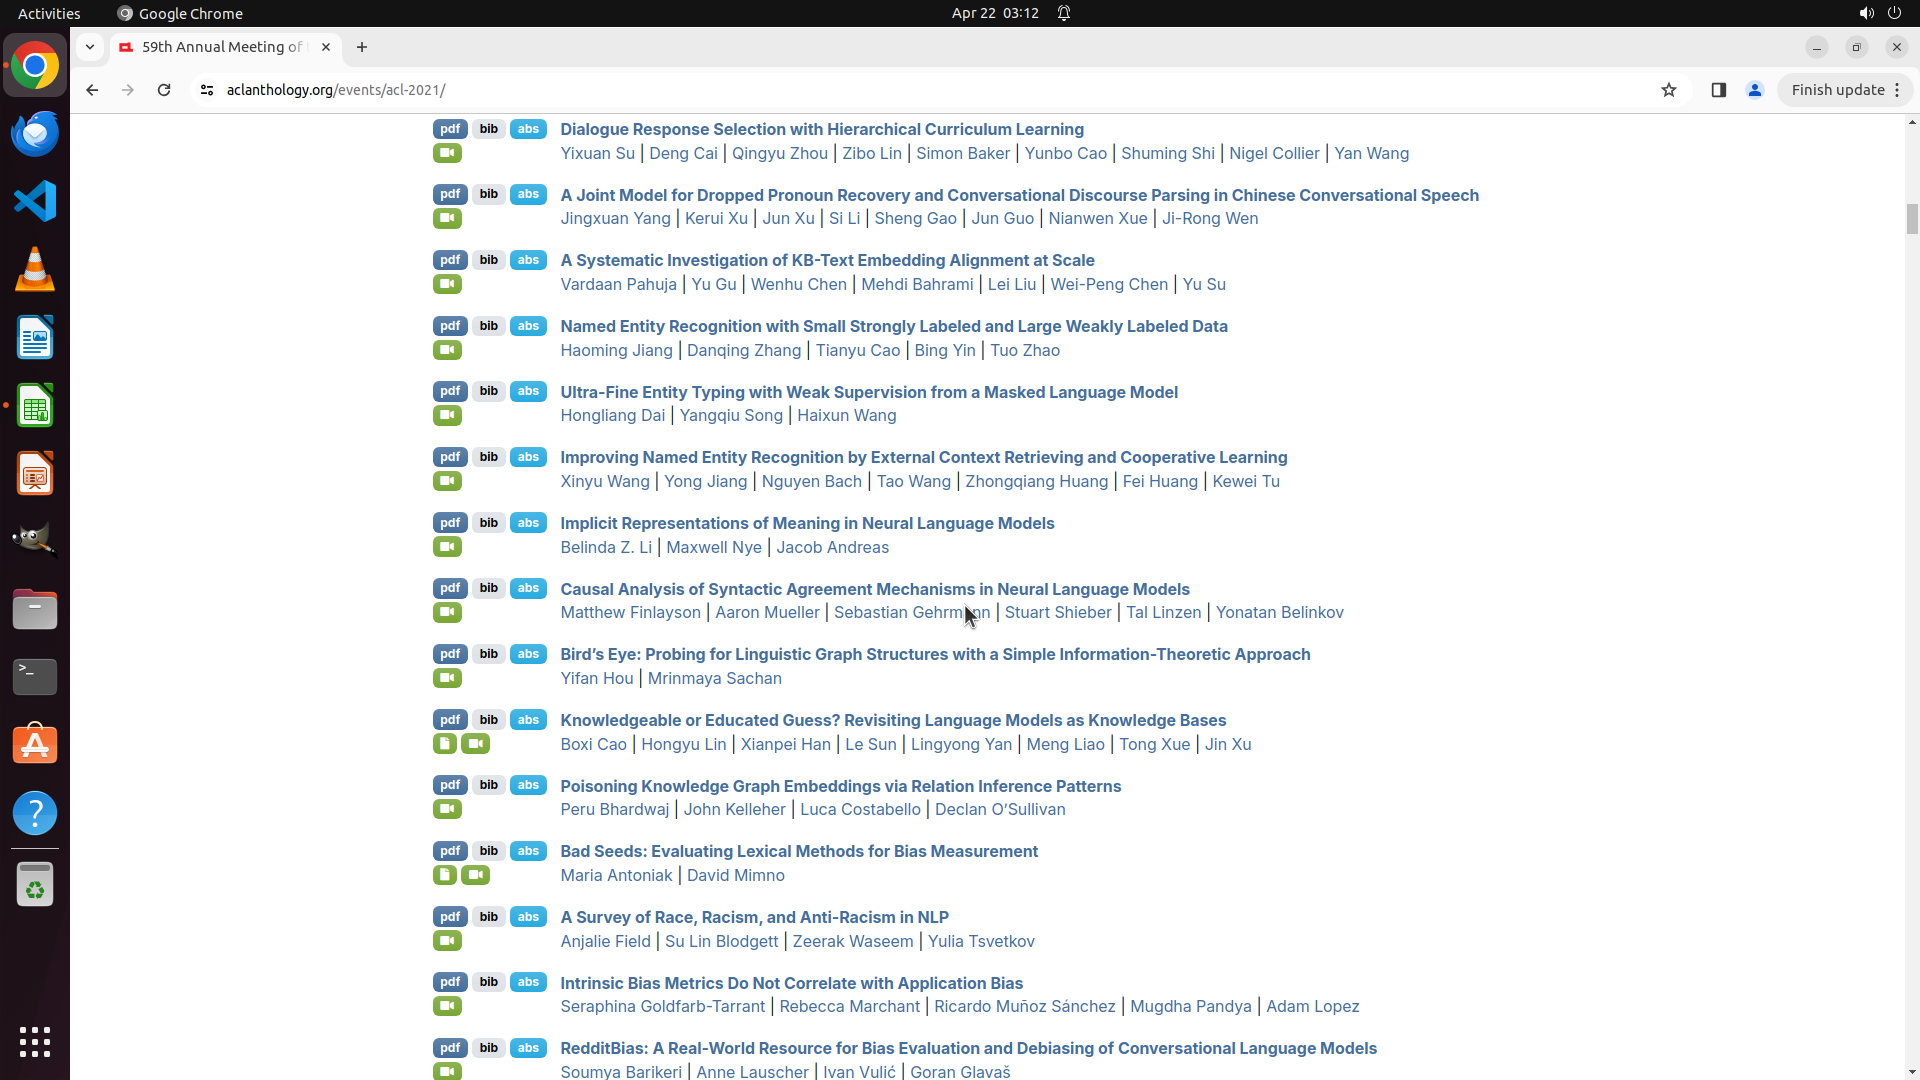Open author page for Jacob Andreas

point(832,547)
